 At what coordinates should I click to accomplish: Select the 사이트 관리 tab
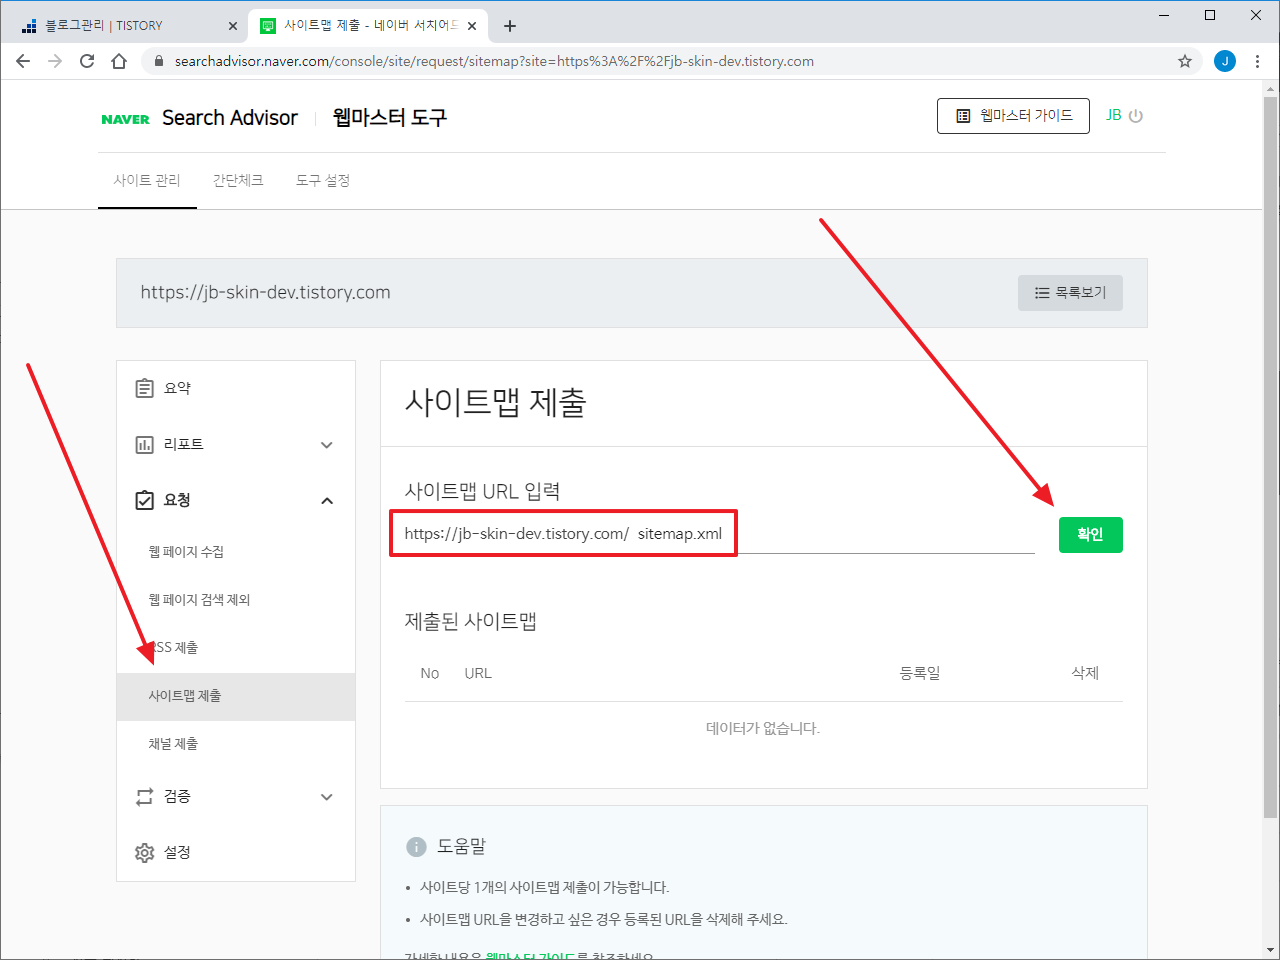point(147,181)
